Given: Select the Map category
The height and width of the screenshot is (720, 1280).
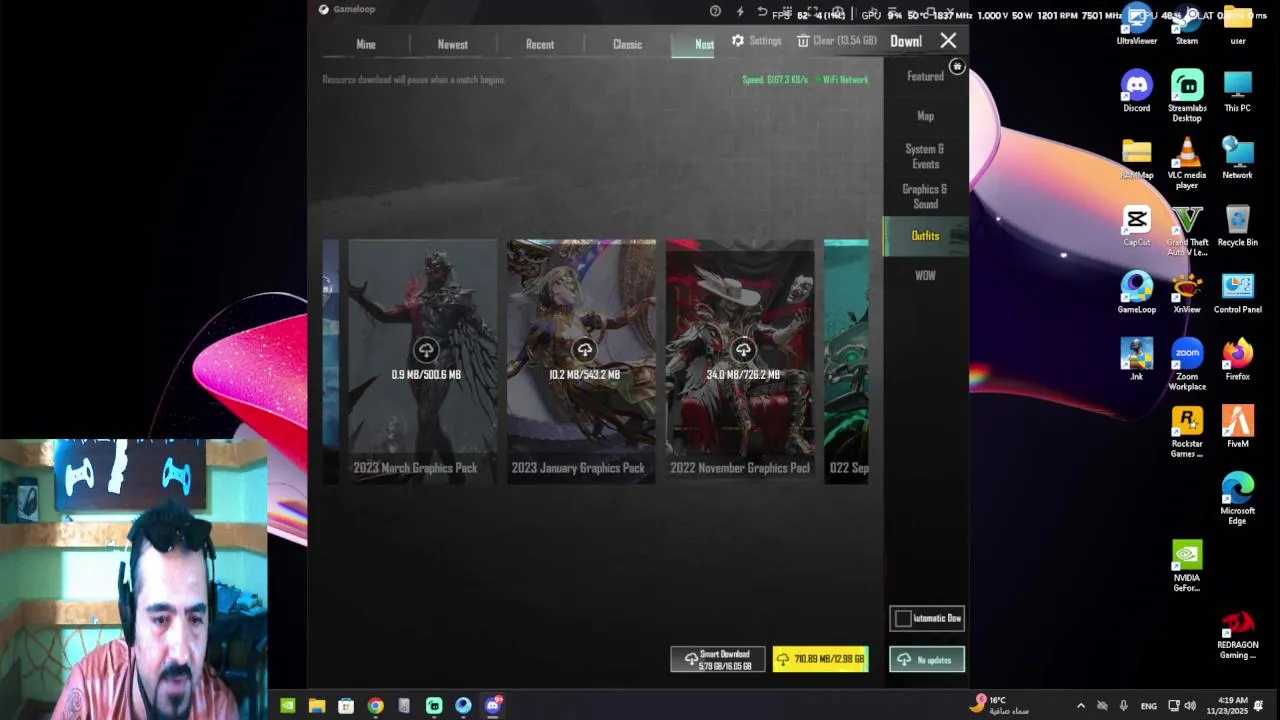Looking at the screenshot, I should (925, 116).
